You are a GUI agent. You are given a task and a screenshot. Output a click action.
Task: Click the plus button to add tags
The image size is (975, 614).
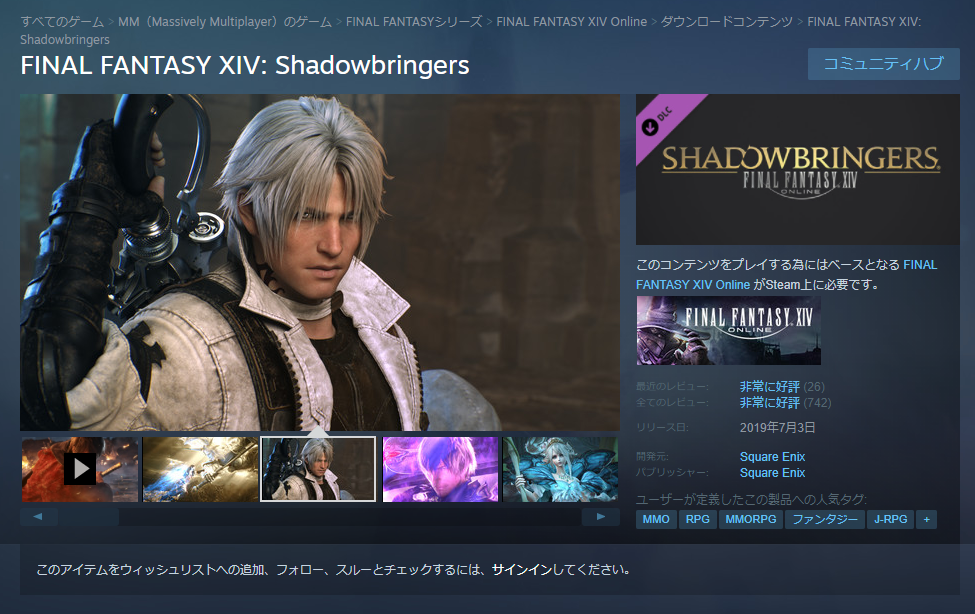pos(926,519)
